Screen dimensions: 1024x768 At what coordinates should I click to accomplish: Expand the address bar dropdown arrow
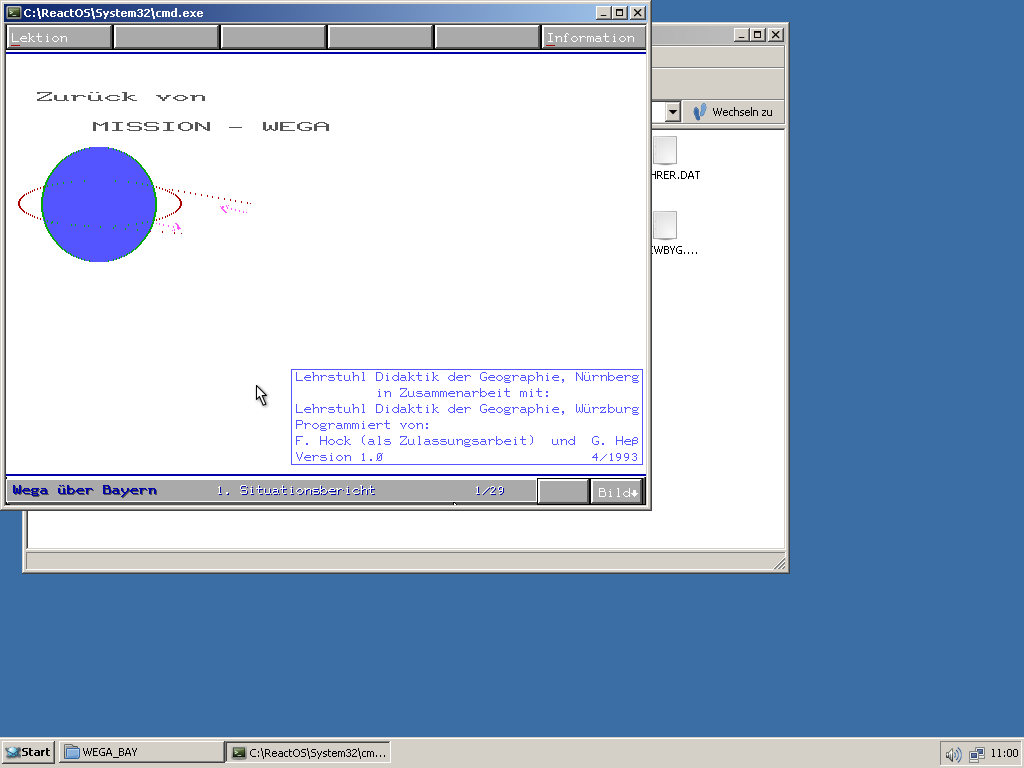(672, 112)
